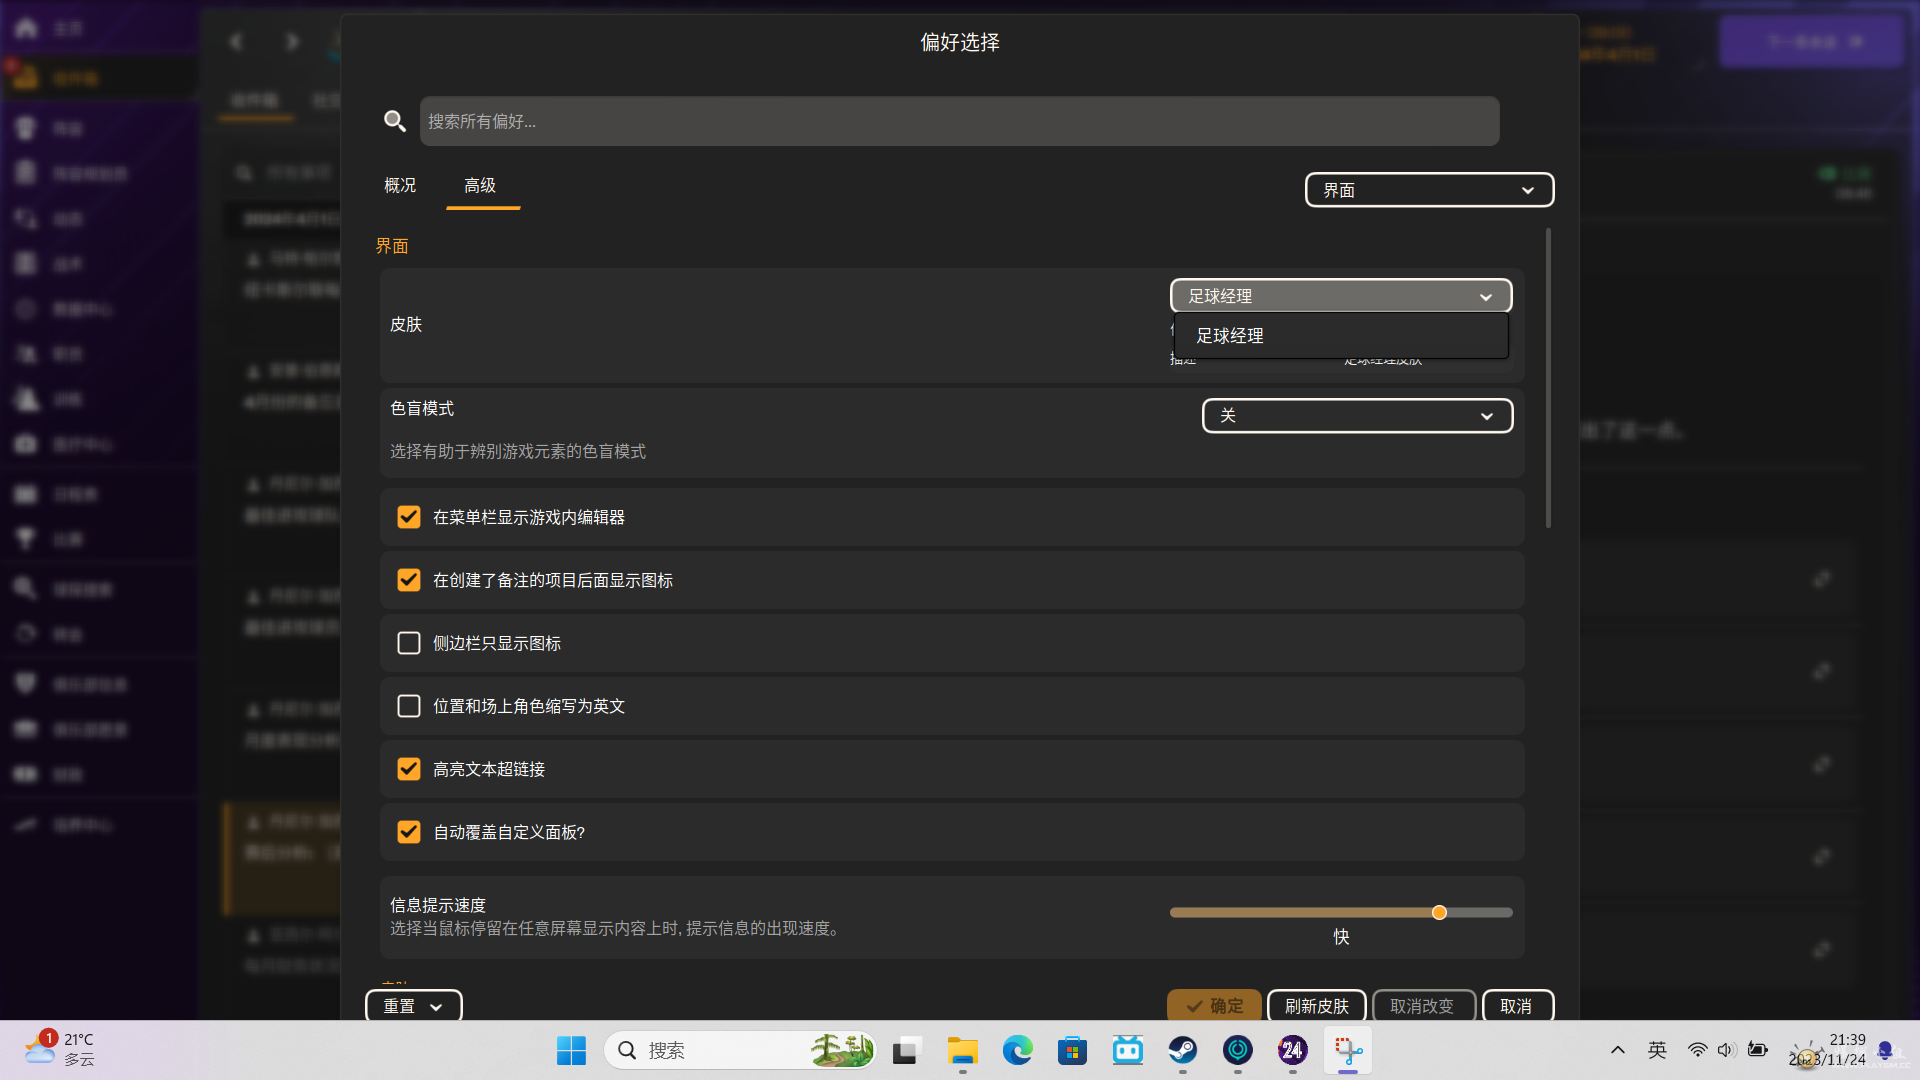
Task: Click the Windows Start button
Action: coord(571,1050)
